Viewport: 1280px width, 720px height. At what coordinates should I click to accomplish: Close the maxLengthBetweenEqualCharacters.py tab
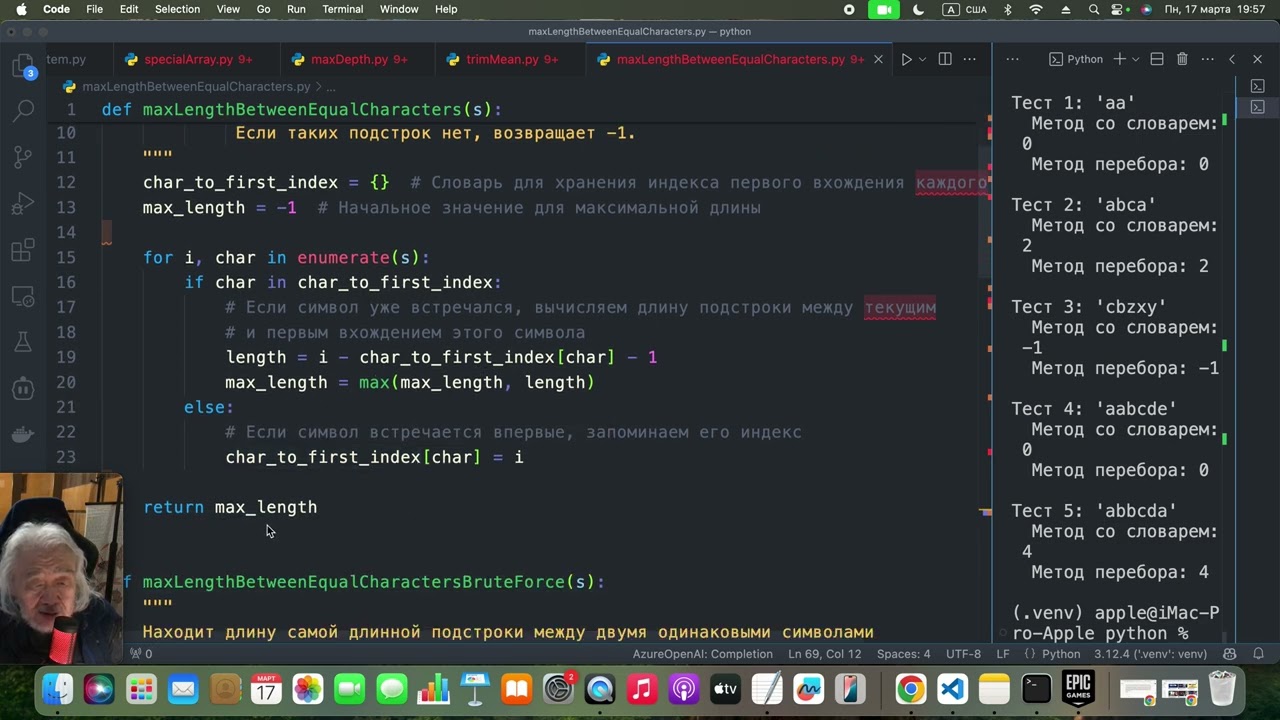(878, 59)
